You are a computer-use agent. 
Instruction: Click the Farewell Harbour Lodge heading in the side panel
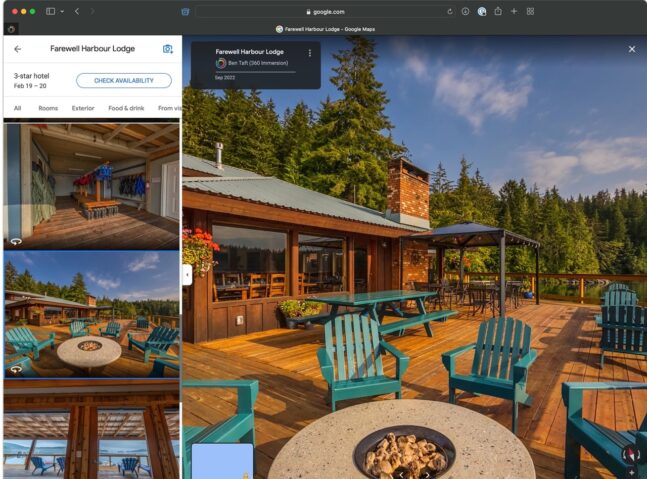click(x=92, y=49)
